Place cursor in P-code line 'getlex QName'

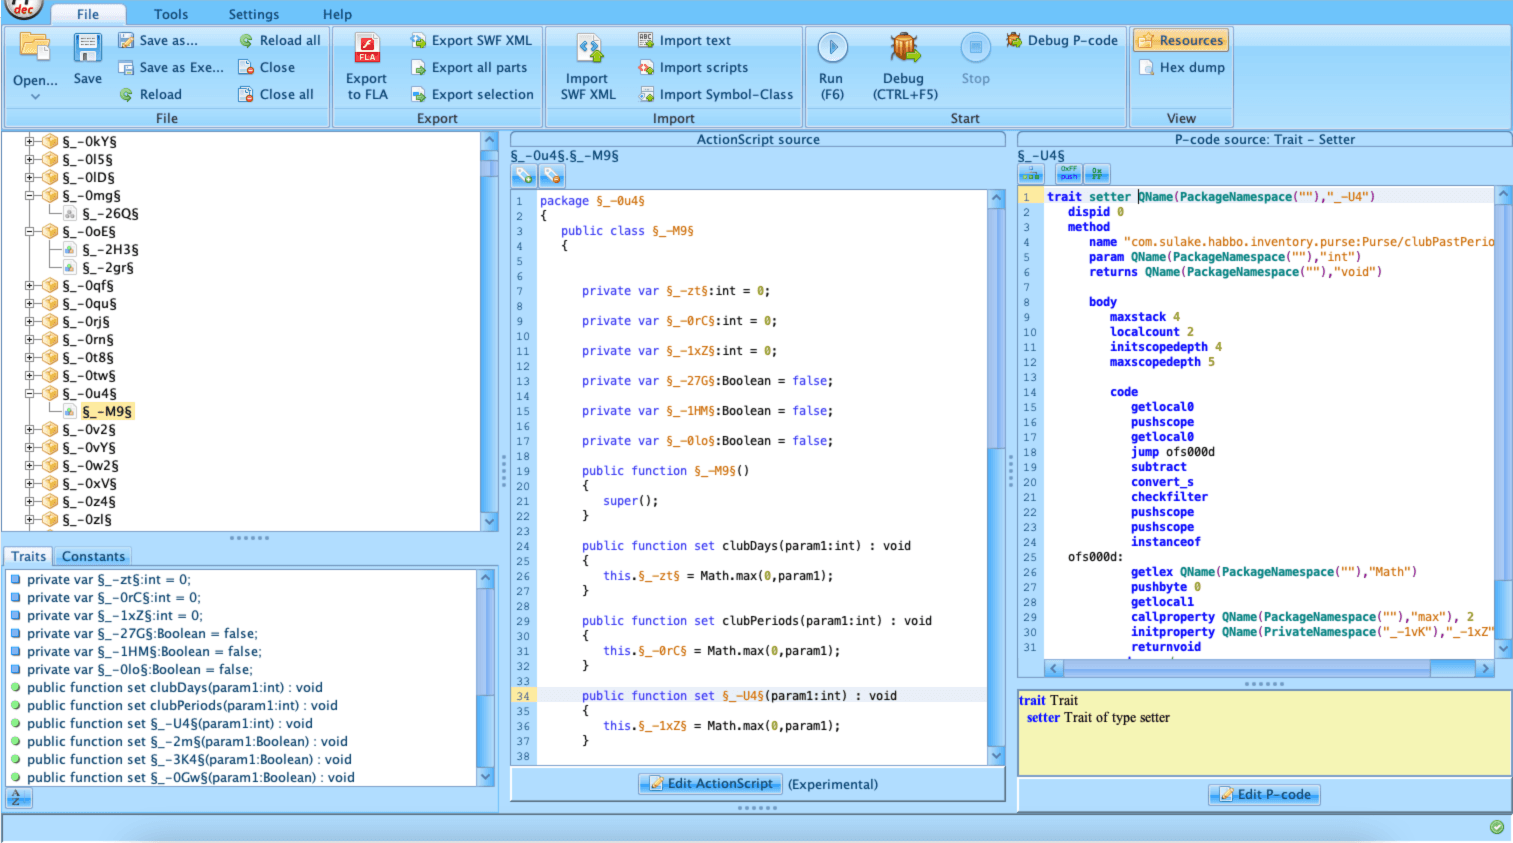[x=1273, y=572]
